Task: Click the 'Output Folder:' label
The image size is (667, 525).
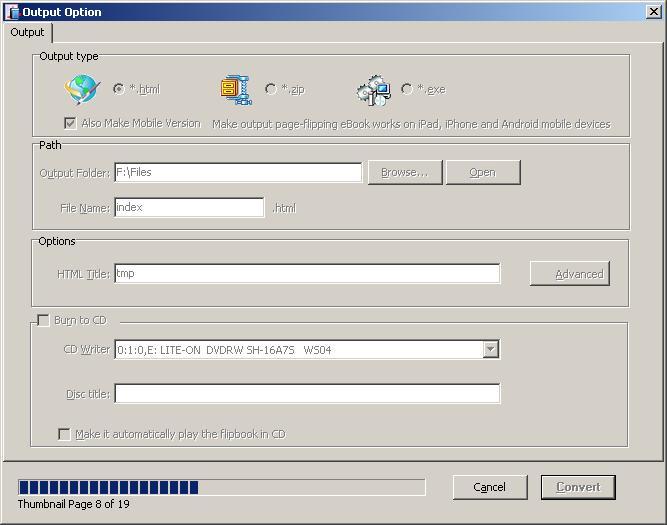Action: pos(74,173)
